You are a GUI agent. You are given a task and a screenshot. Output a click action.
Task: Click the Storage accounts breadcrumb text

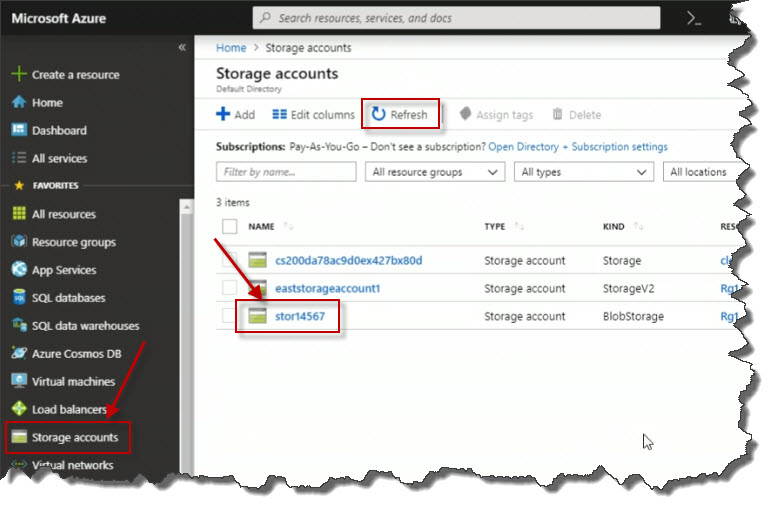pyautogui.click(x=308, y=48)
